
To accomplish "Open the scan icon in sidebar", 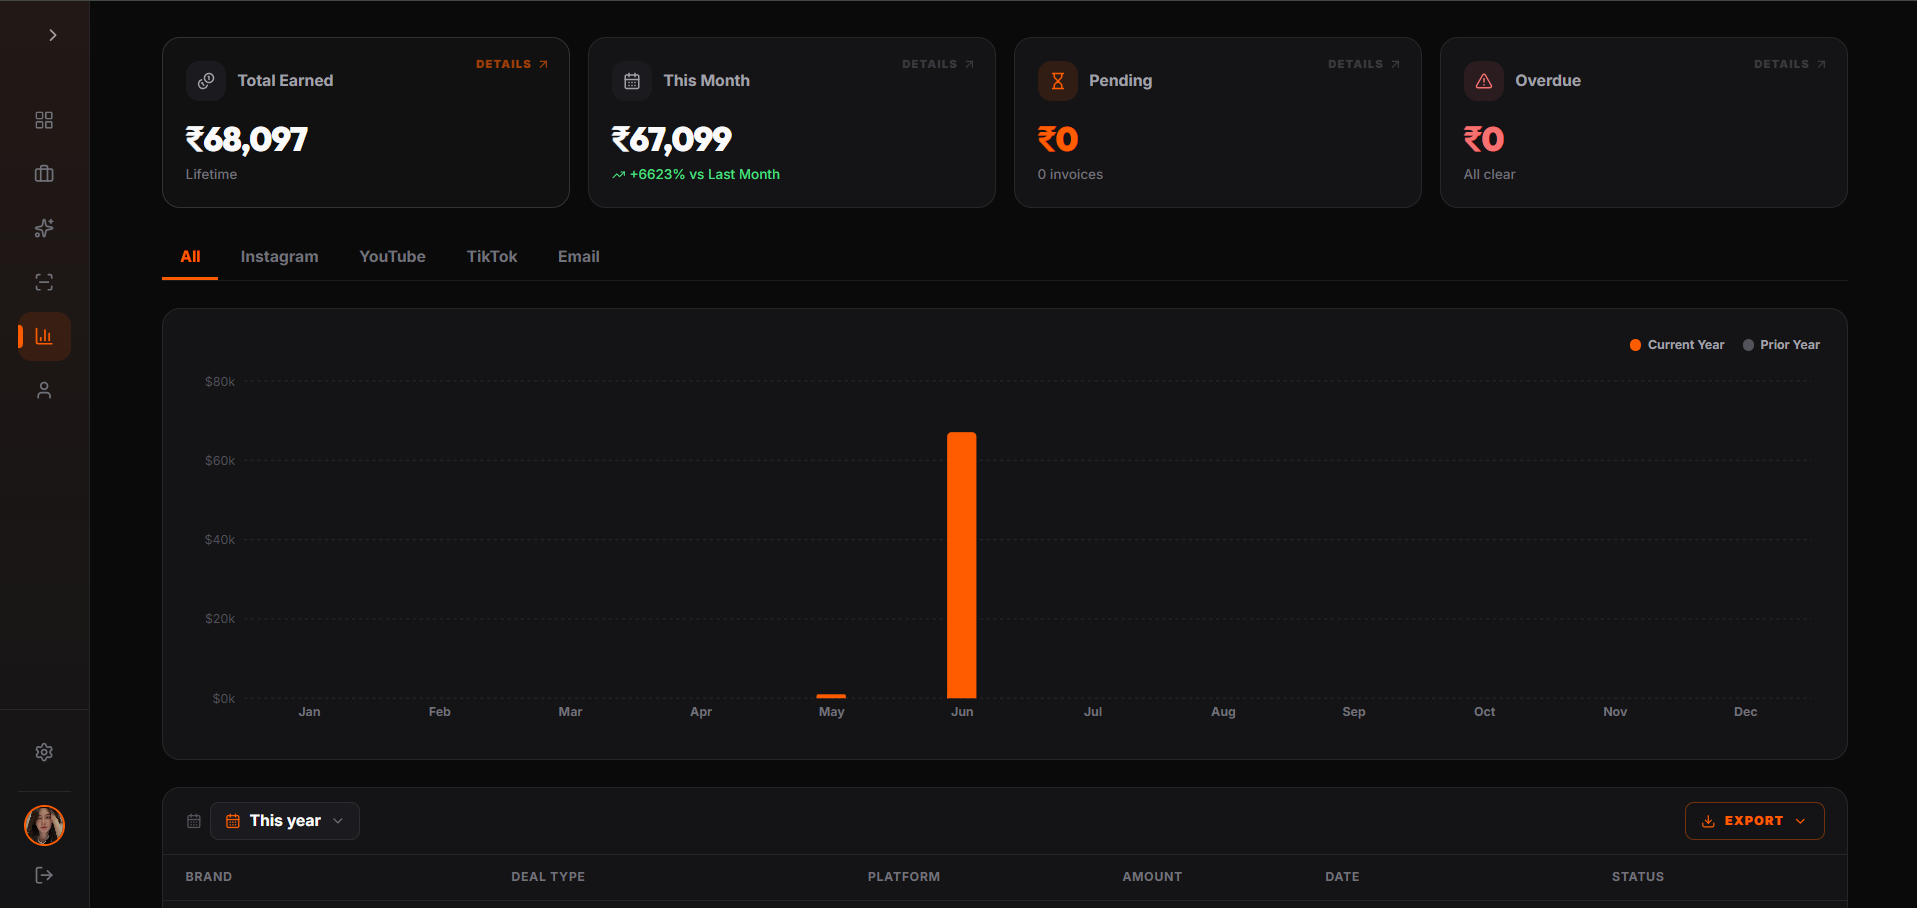I will click(44, 282).
